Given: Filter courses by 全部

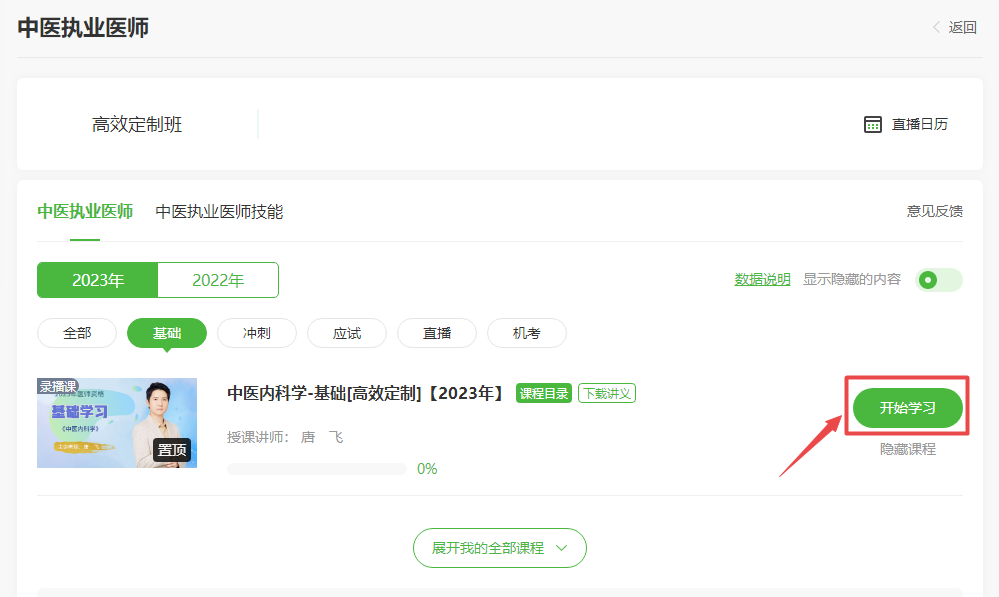Looking at the screenshot, I should pyautogui.click(x=77, y=333).
